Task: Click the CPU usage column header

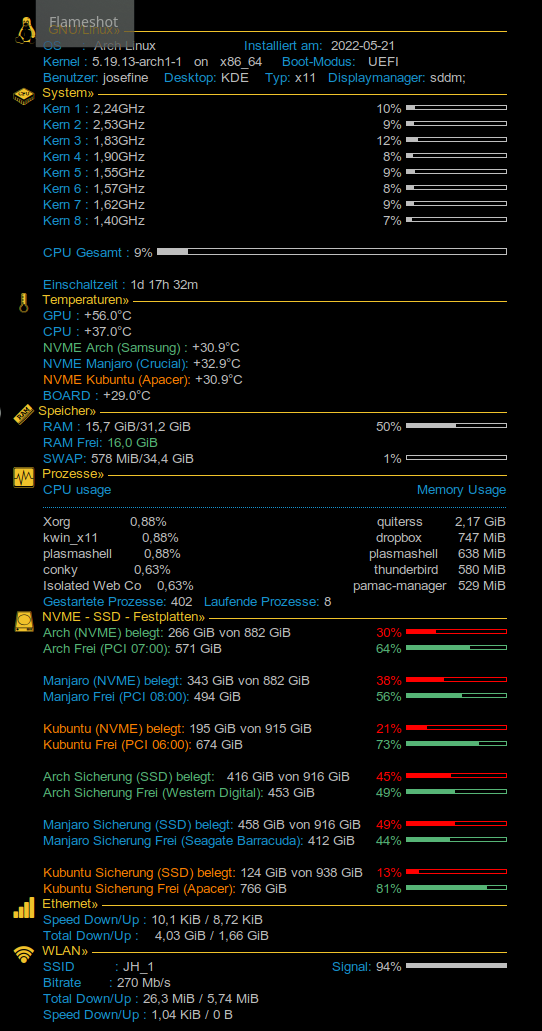Action: point(77,490)
